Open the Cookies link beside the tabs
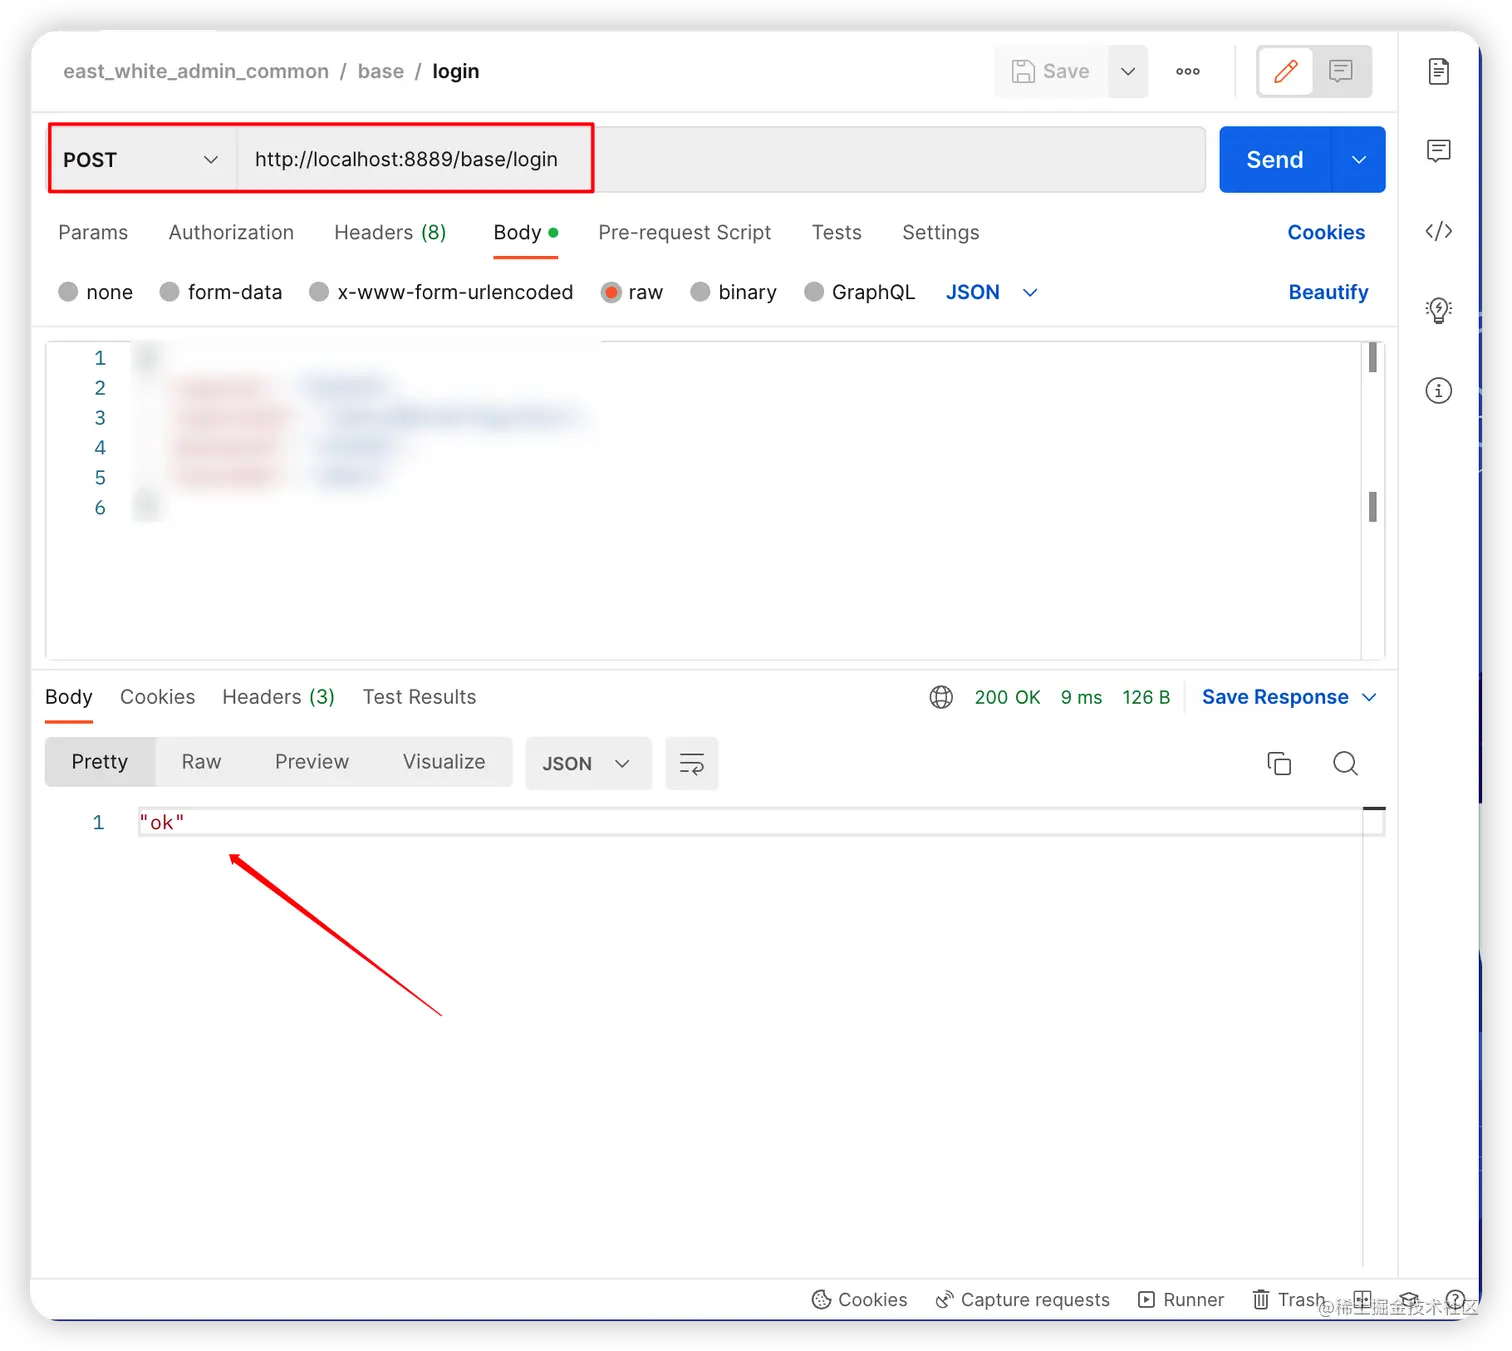The width and height of the screenshot is (1512, 1351). (x=1326, y=232)
